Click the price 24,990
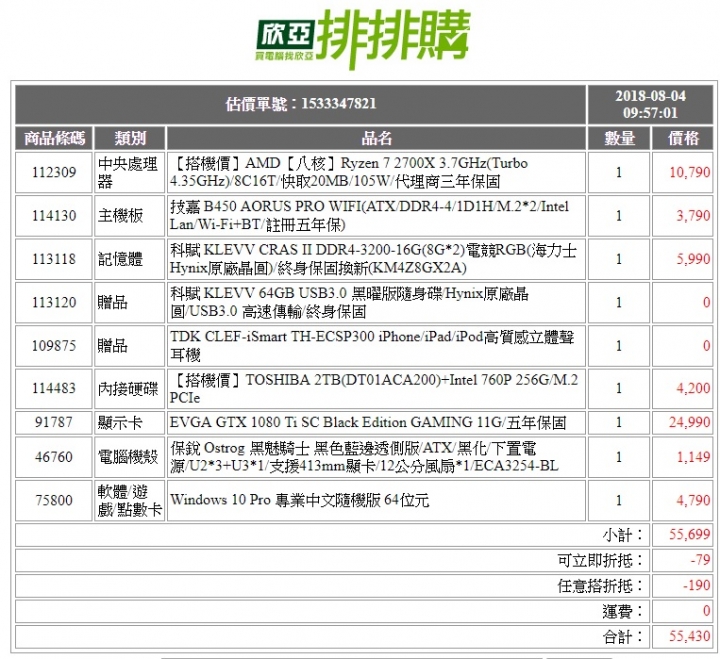The height and width of the screenshot is (659, 720). pyautogui.click(x=690, y=422)
